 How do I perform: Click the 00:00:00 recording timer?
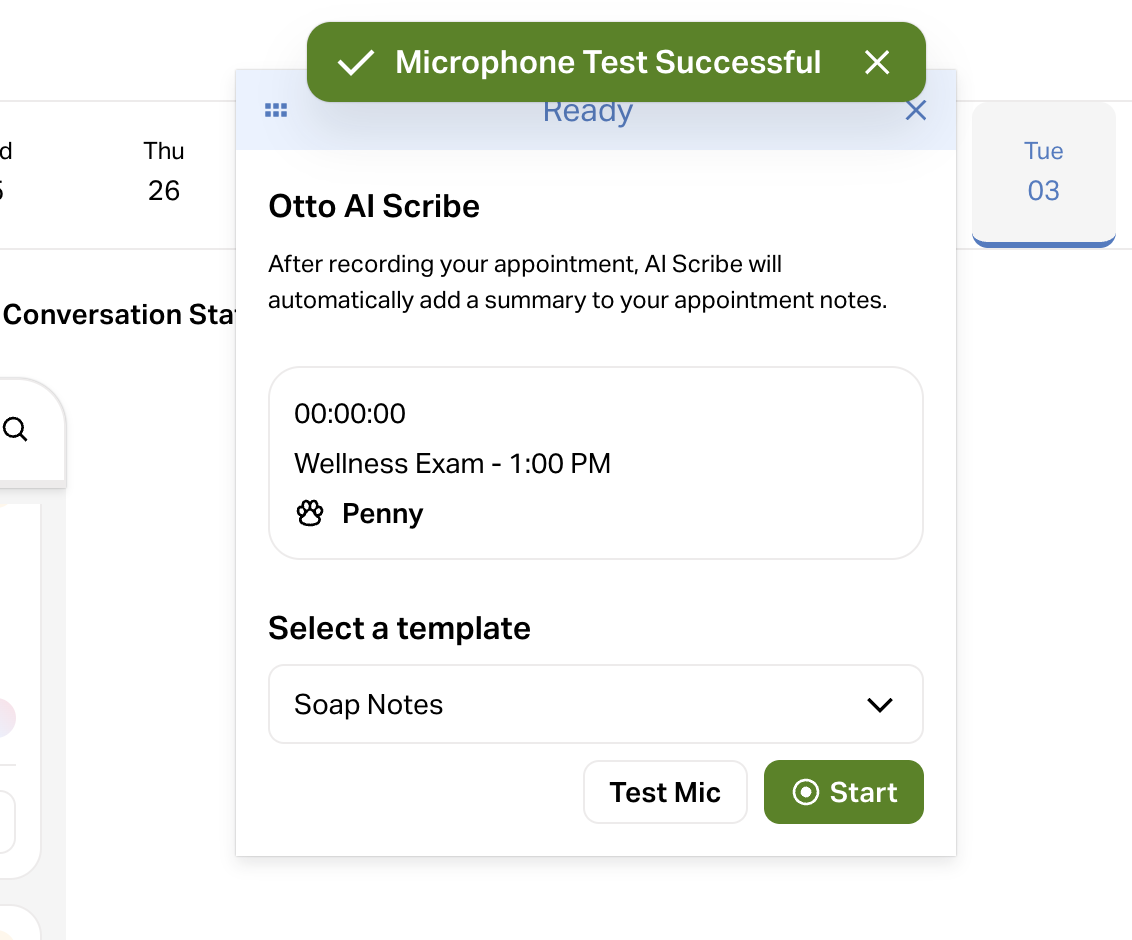pos(350,414)
